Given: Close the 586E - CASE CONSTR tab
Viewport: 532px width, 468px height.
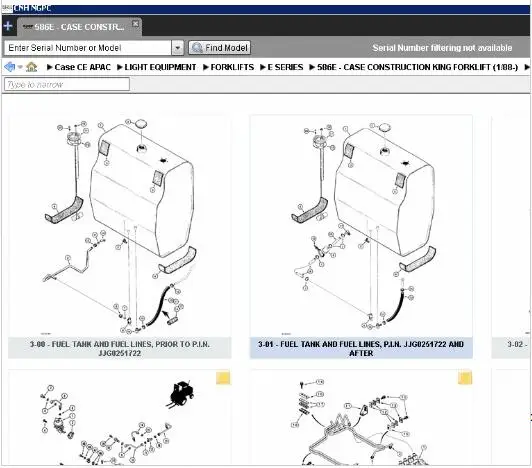Looking at the screenshot, I should pos(135,23).
